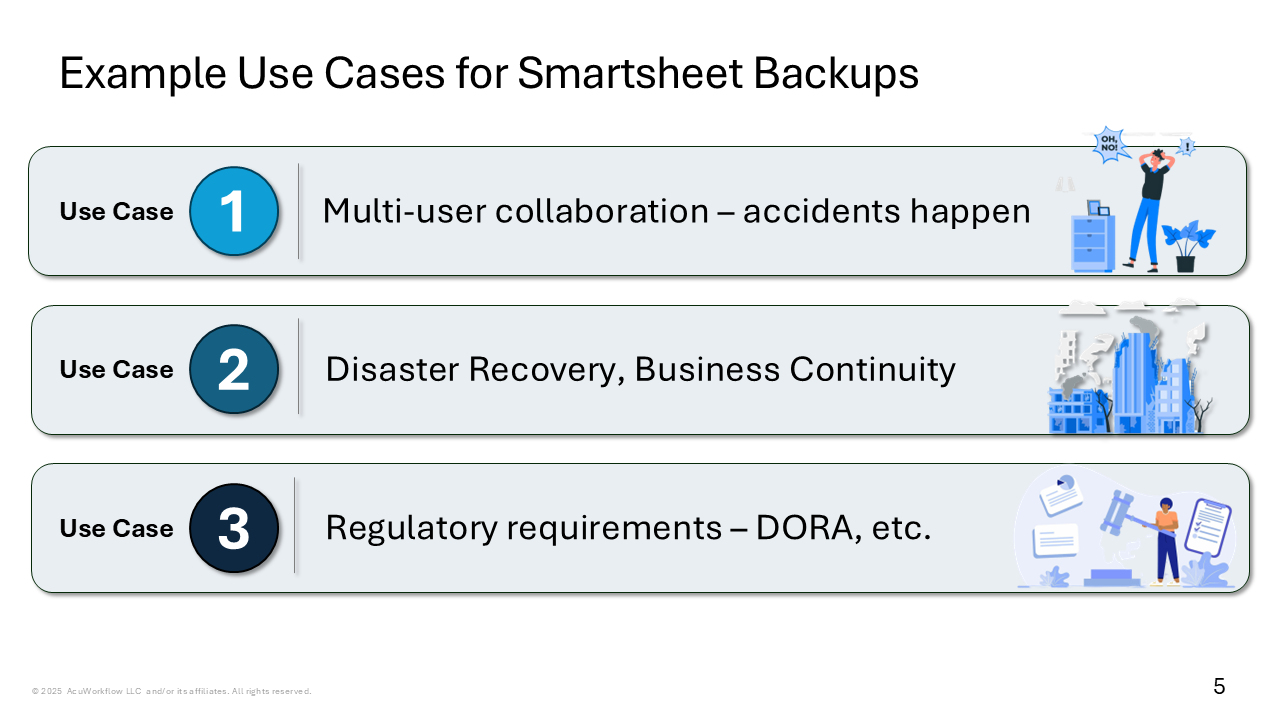Click the dark navy number 3 circle

click(234, 528)
